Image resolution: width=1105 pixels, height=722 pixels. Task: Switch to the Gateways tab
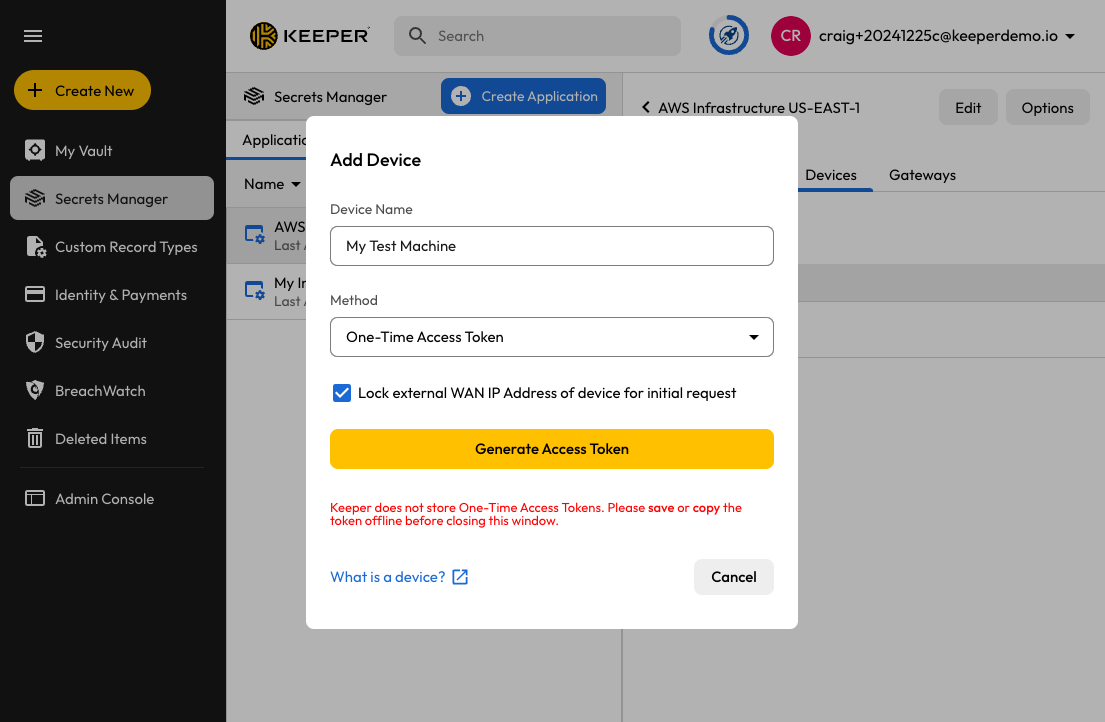click(x=922, y=175)
